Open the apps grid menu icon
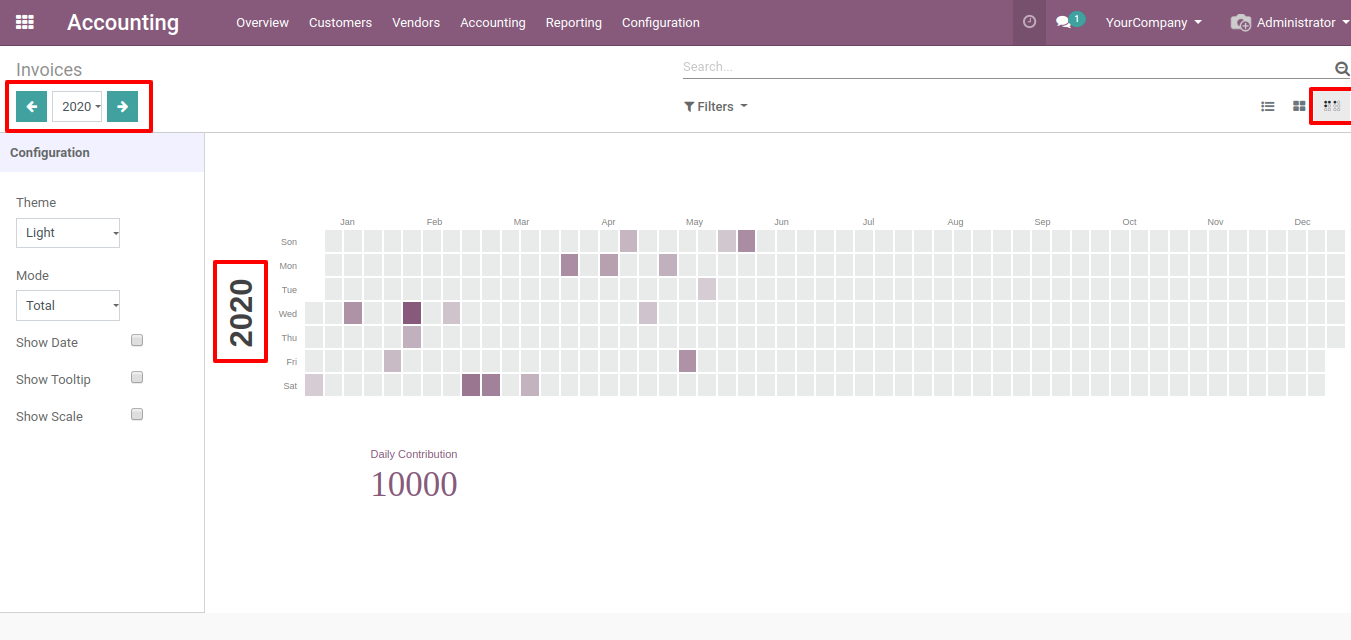Viewport: 1351px width, 640px height. 25,22
